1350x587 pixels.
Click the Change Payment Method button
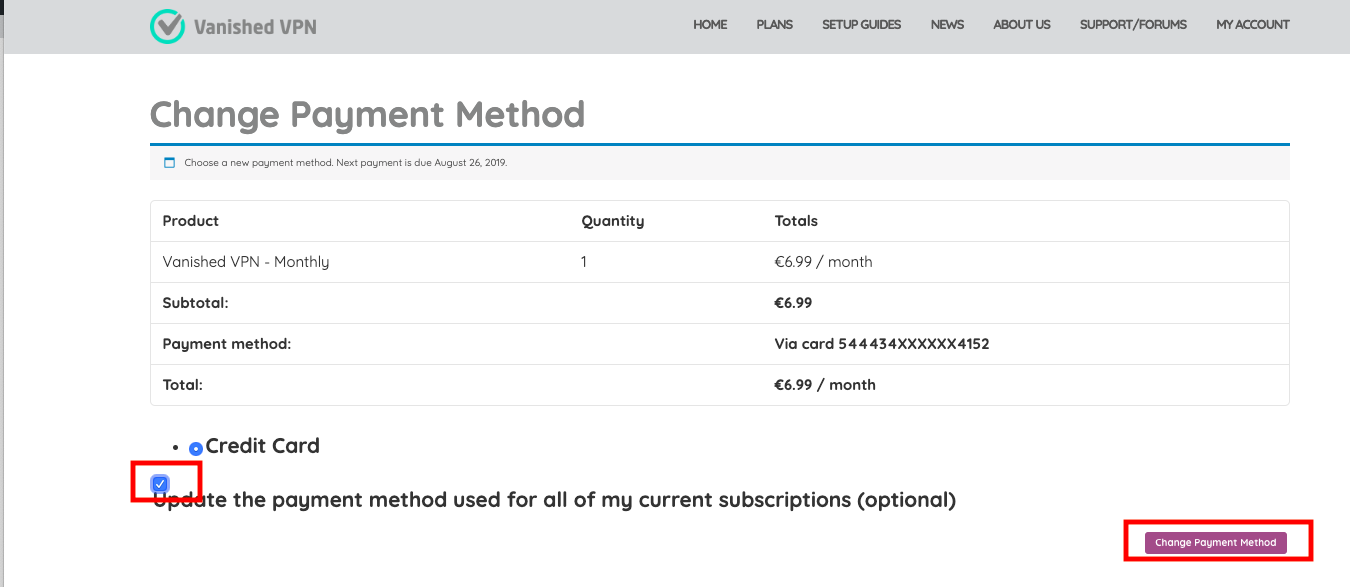coord(1215,543)
